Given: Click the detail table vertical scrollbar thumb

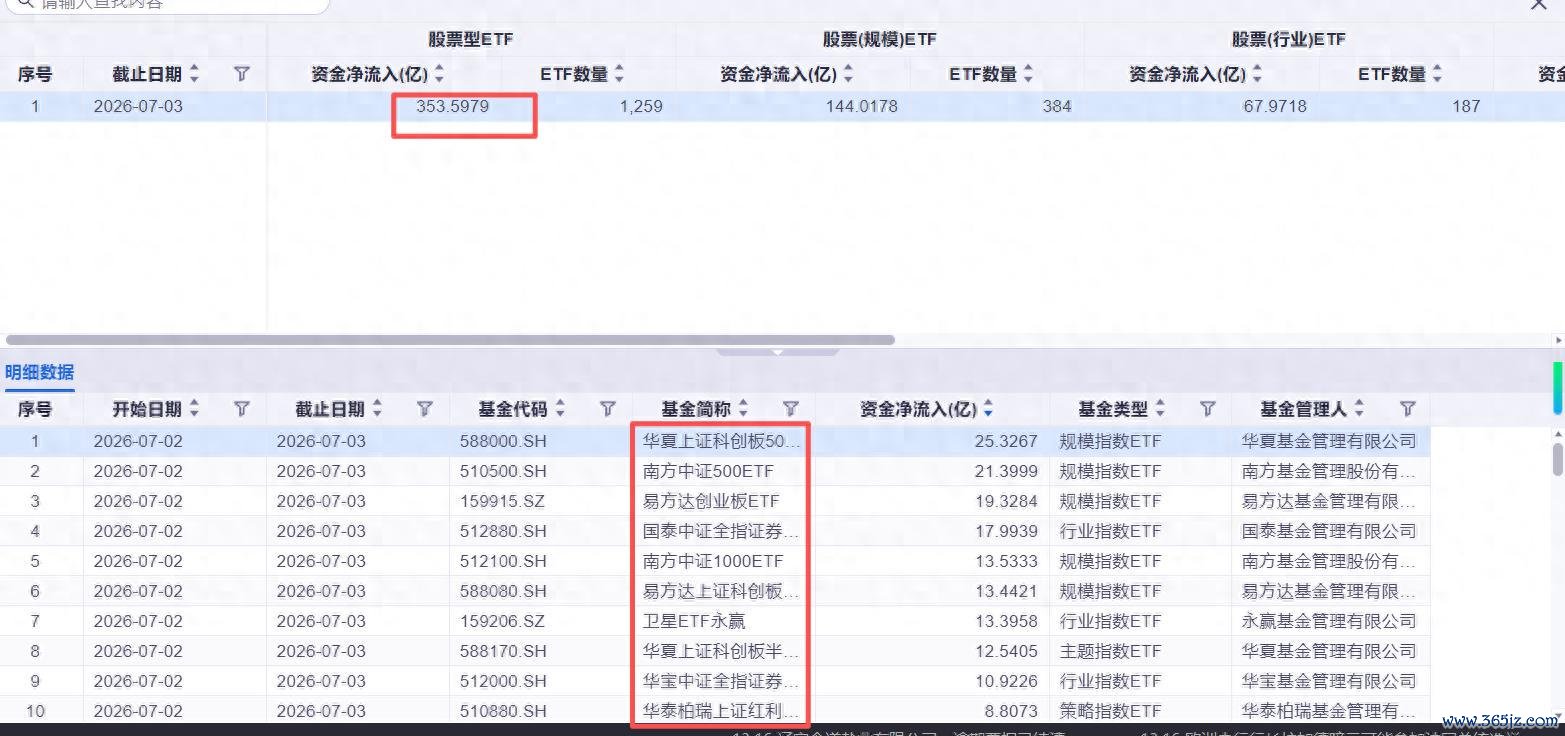Looking at the screenshot, I should pyautogui.click(x=1557, y=459).
